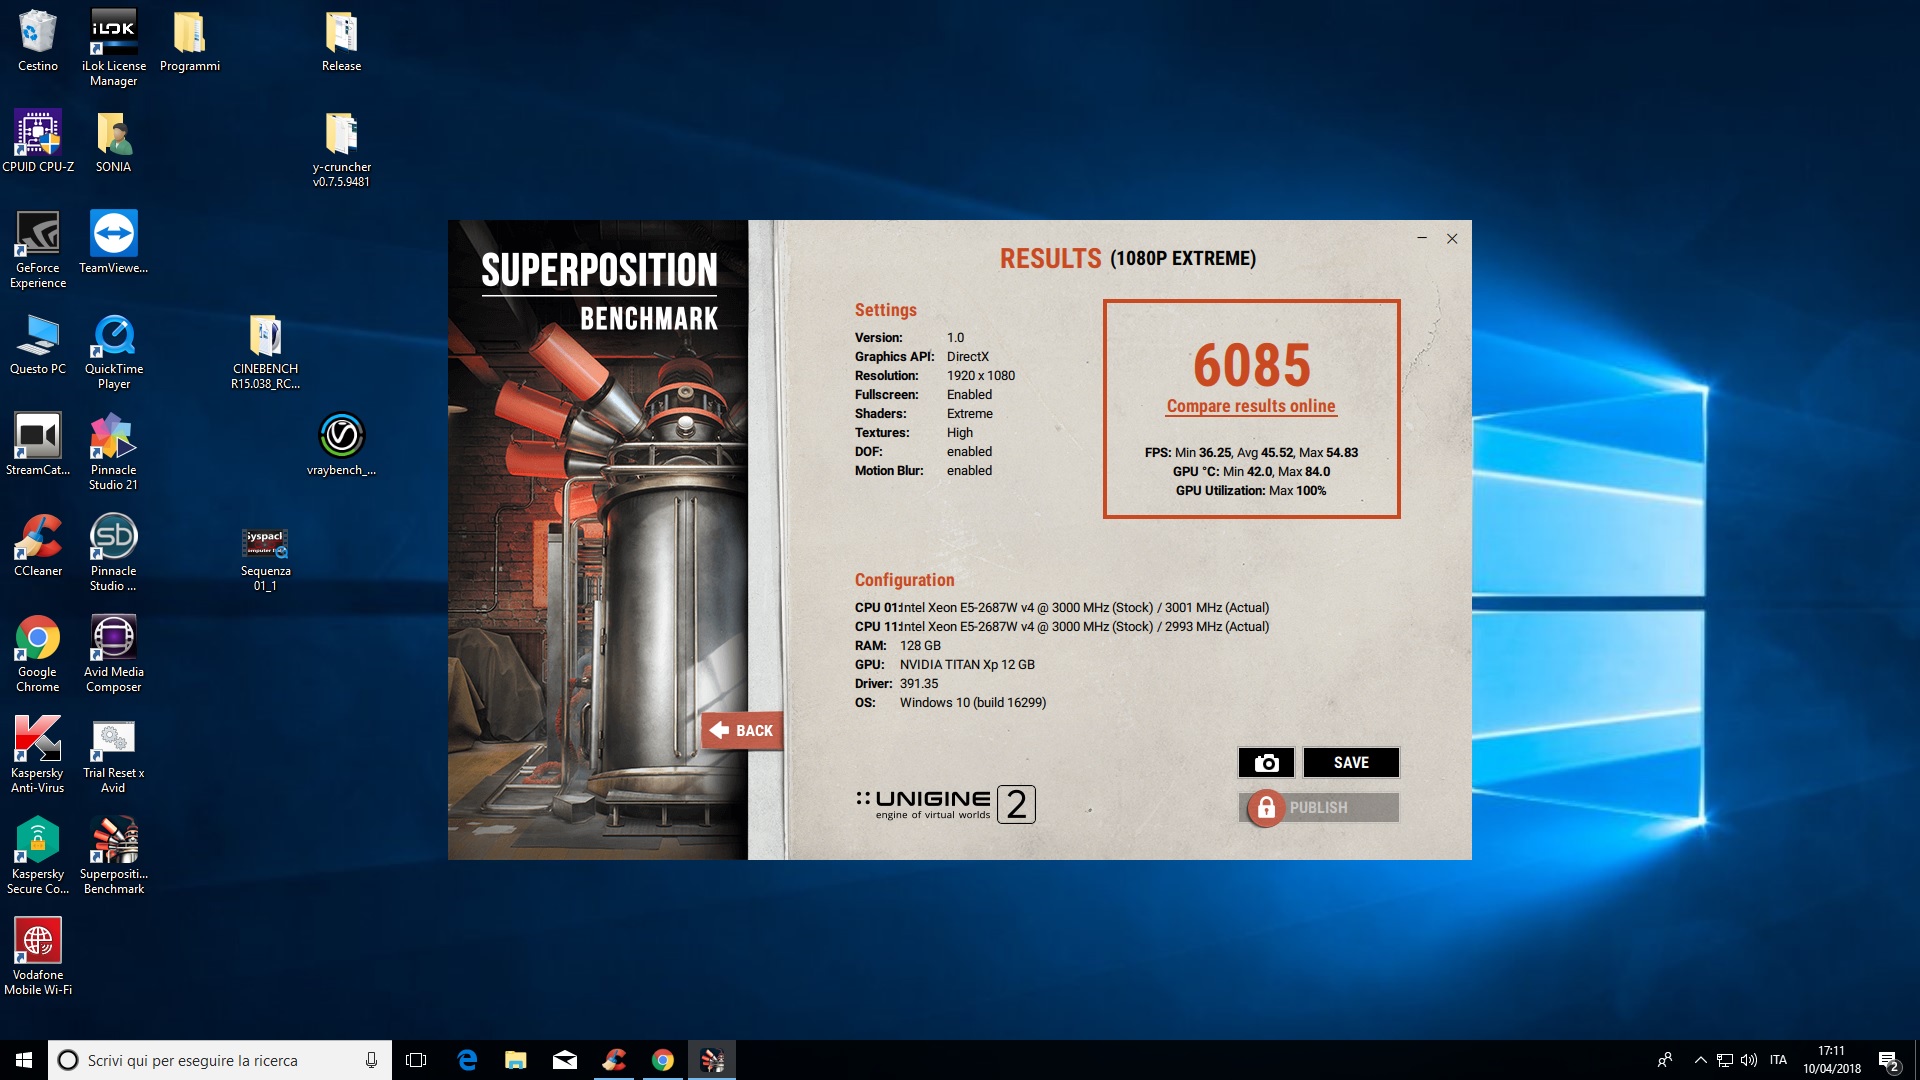1920x1080 pixels.
Task: Launch QuickTime Player shortcut
Action: click(114, 351)
